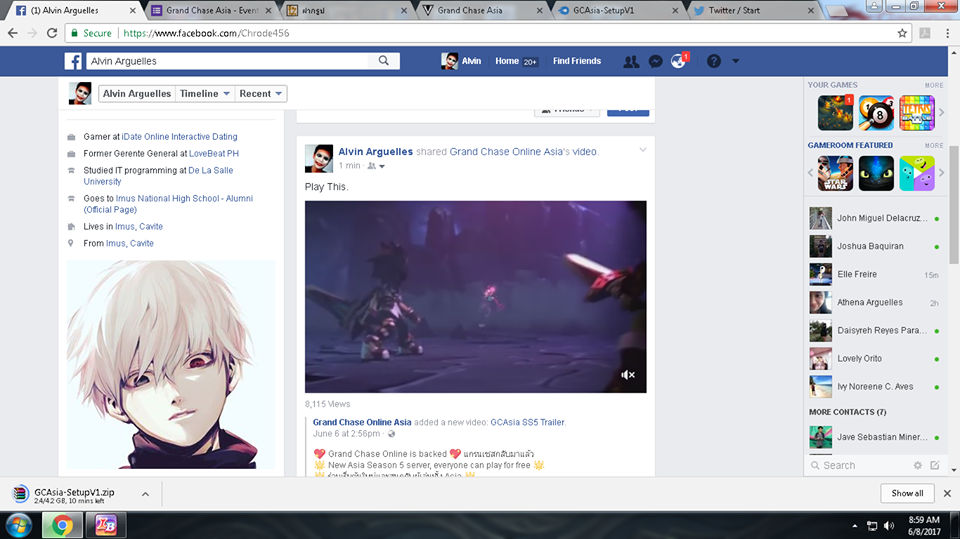The image size is (960, 539).
Task: Click Alvin Arguelles button in sticky header
Action: point(137,94)
